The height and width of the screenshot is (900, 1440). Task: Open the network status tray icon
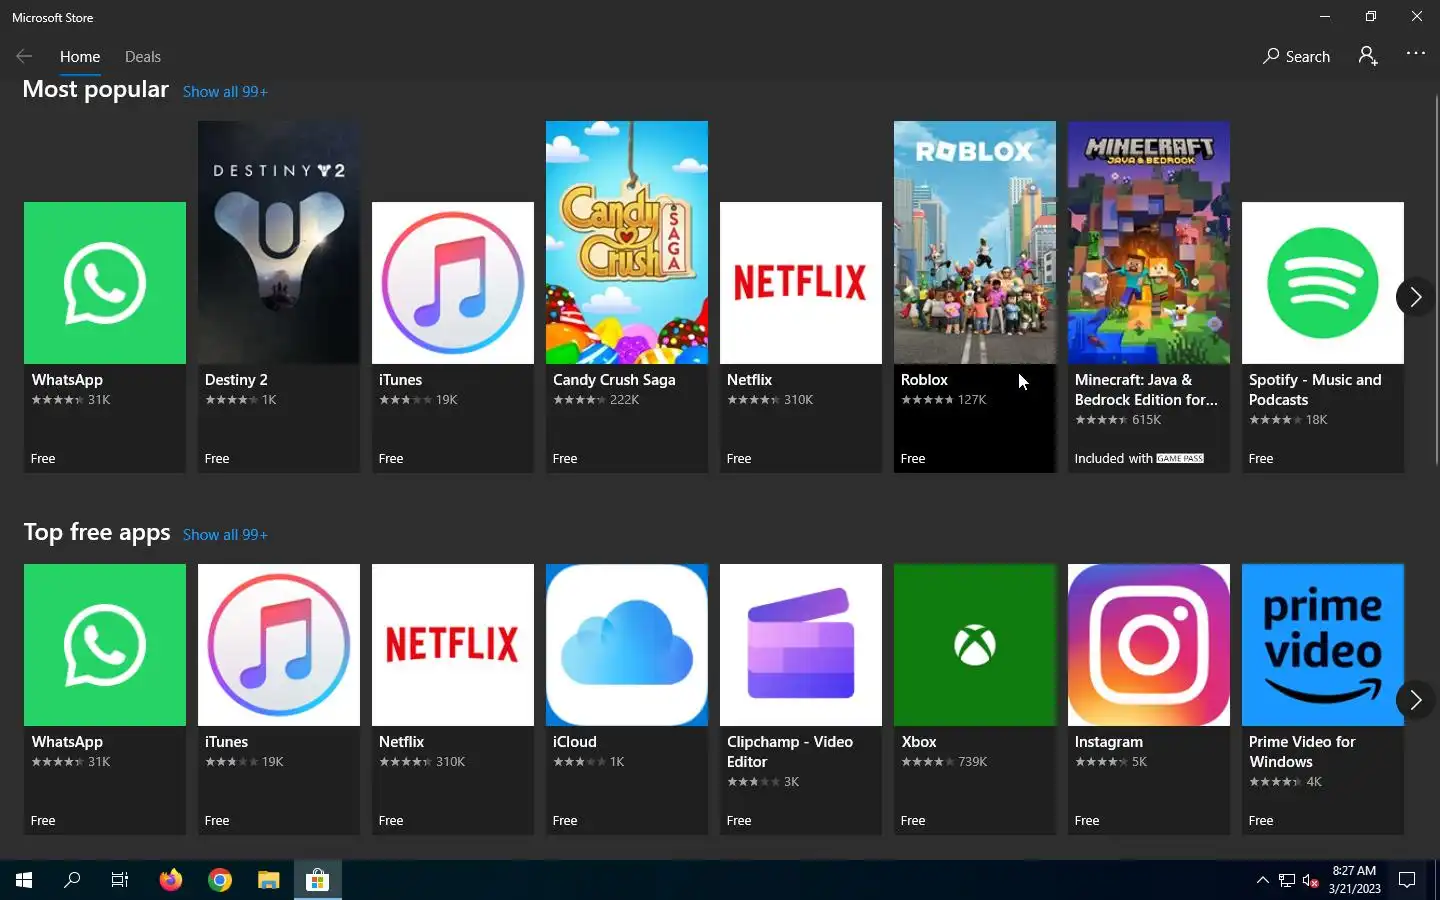[1287, 881]
